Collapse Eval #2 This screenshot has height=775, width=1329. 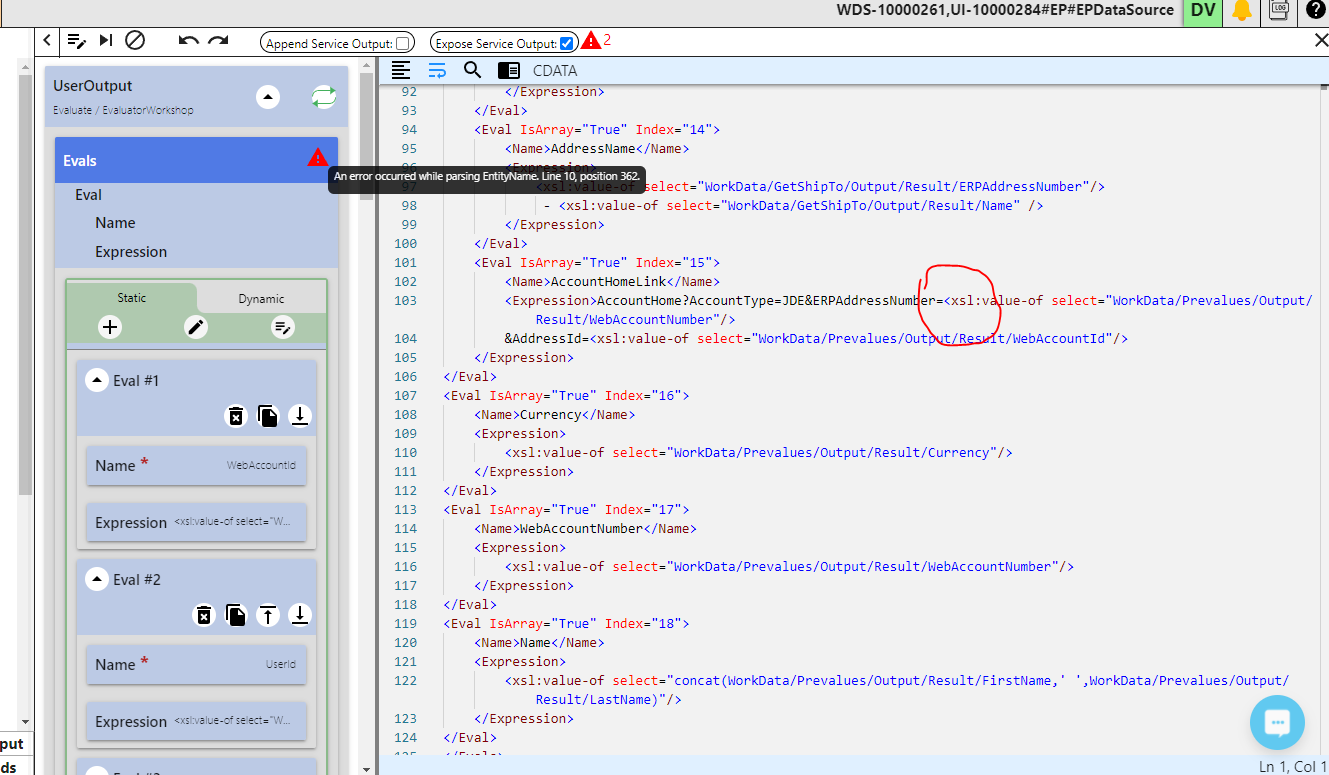coord(96,579)
